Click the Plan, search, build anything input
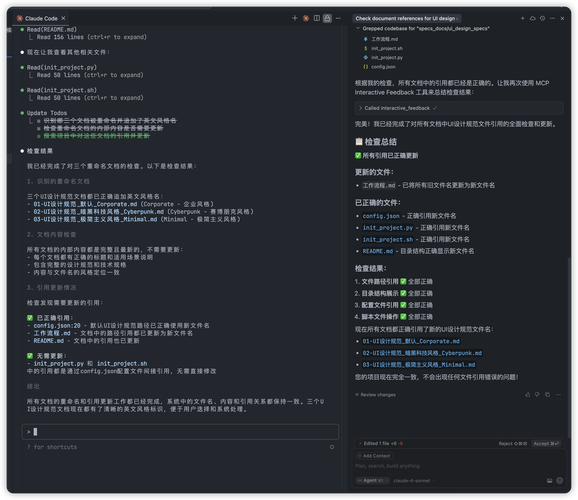The height and width of the screenshot is (500, 578). [459, 466]
